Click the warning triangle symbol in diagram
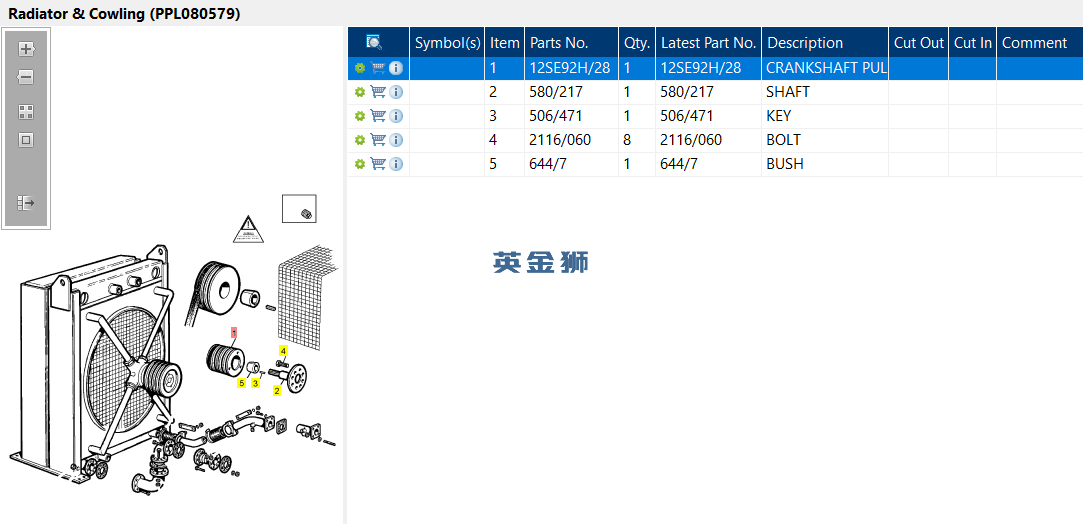Screen dimensions: 1083x524 [x=248, y=230]
